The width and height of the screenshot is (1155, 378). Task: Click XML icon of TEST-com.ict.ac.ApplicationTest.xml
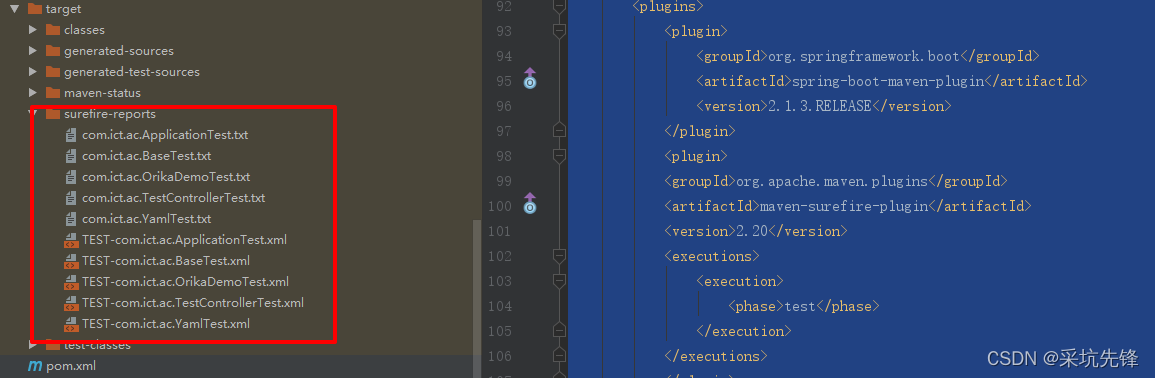71,239
